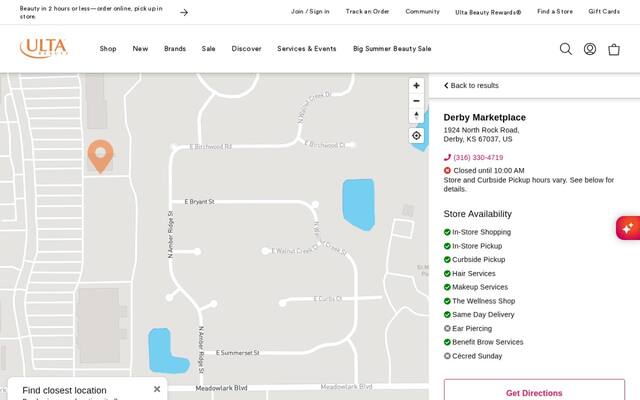Image resolution: width=640 pixels, height=400 pixels.
Task: Click 'Beauty in 2 hours or less' promo text
Action: pyautogui.click(x=91, y=12)
